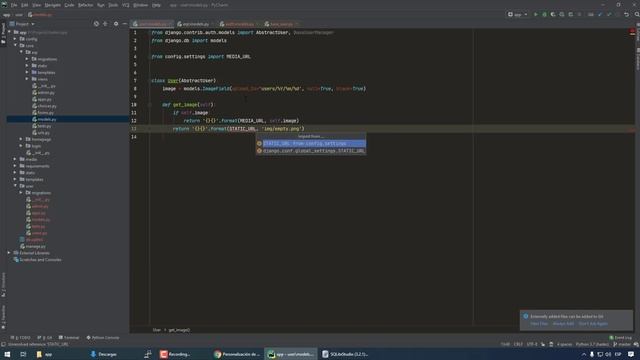Select manage.py in project tree
640x360 pixels.
(36, 246)
